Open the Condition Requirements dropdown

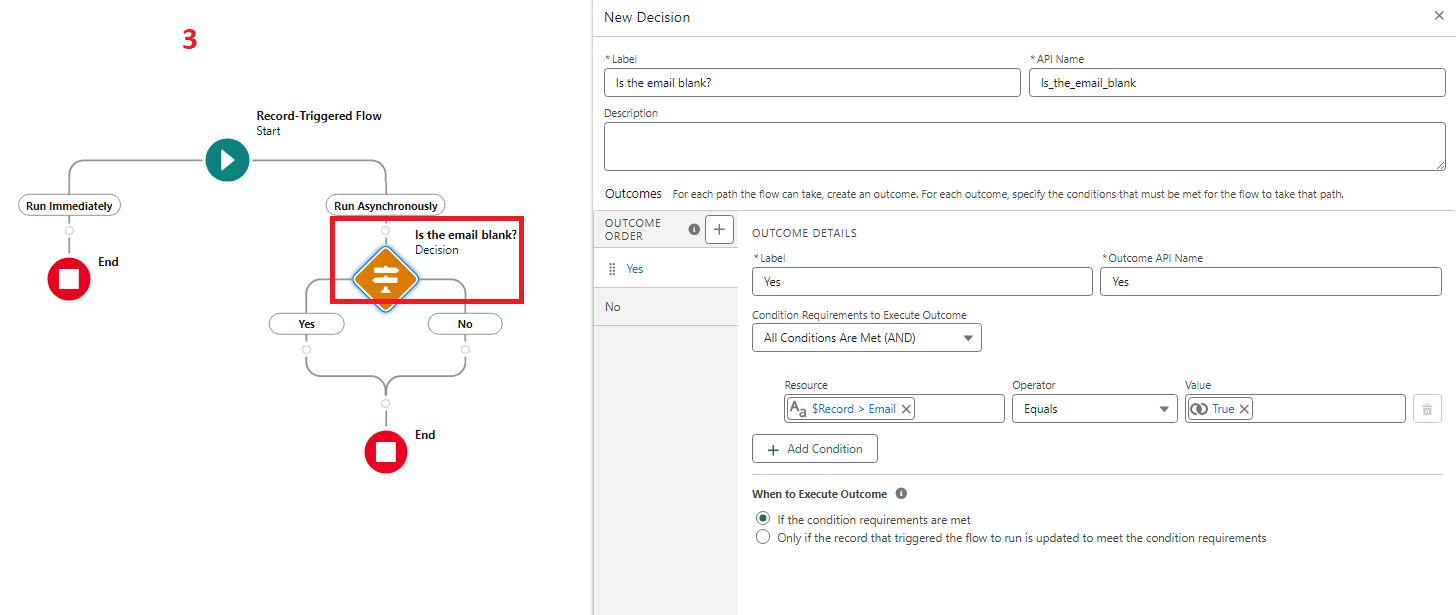866,338
